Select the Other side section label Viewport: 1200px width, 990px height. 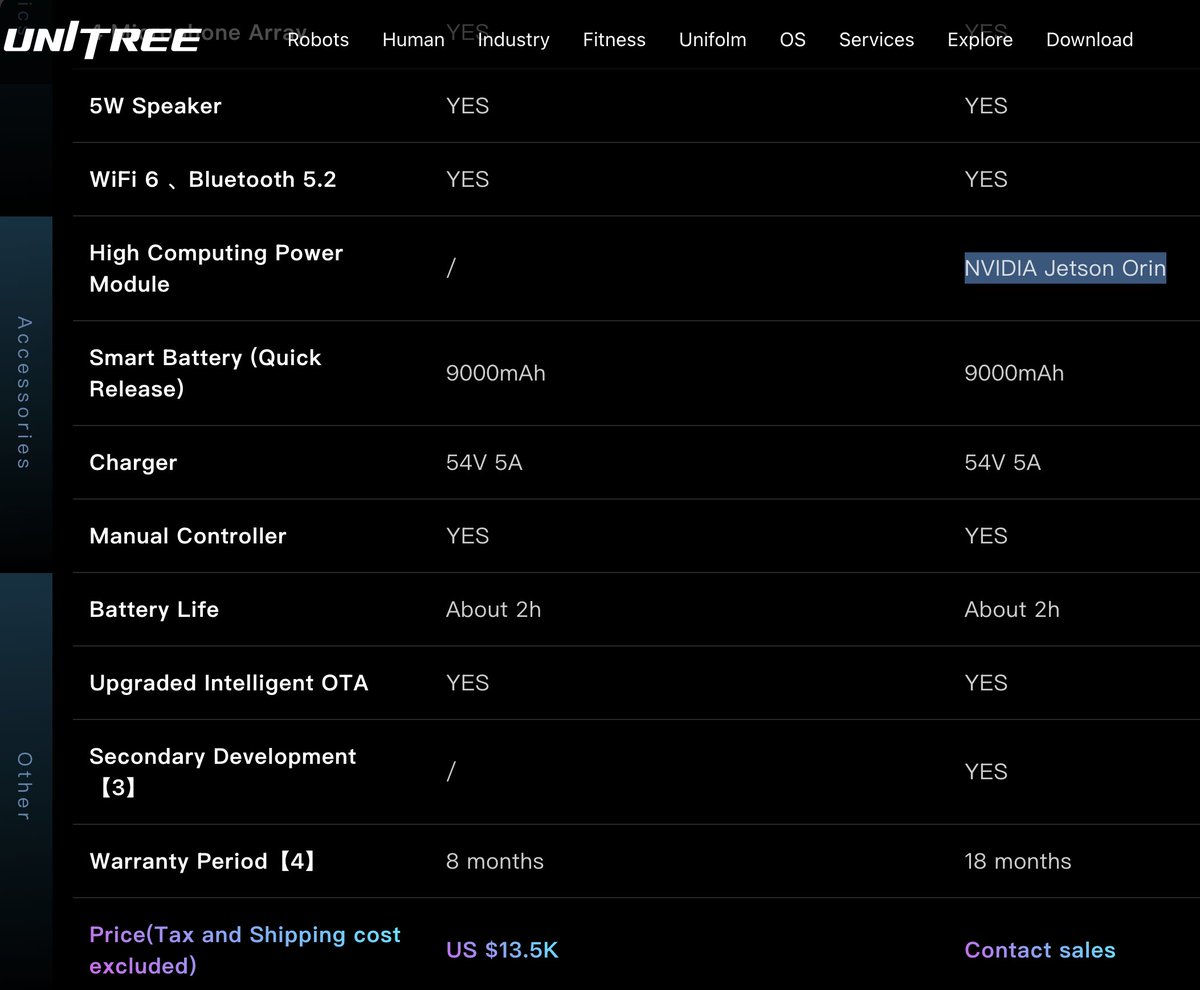[25, 786]
